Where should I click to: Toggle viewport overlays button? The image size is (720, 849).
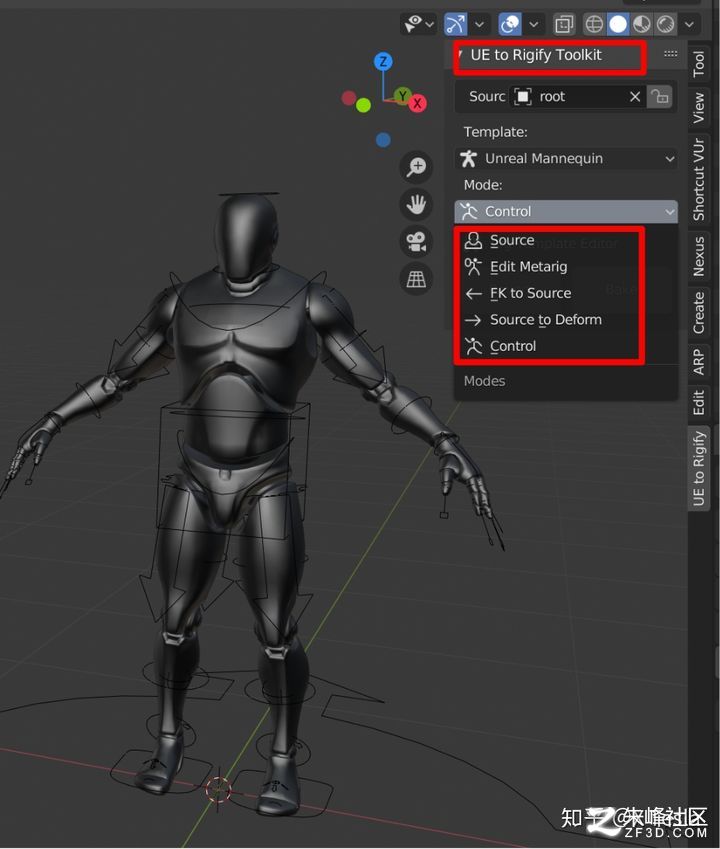pyautogui.click(x=510, y=24)
